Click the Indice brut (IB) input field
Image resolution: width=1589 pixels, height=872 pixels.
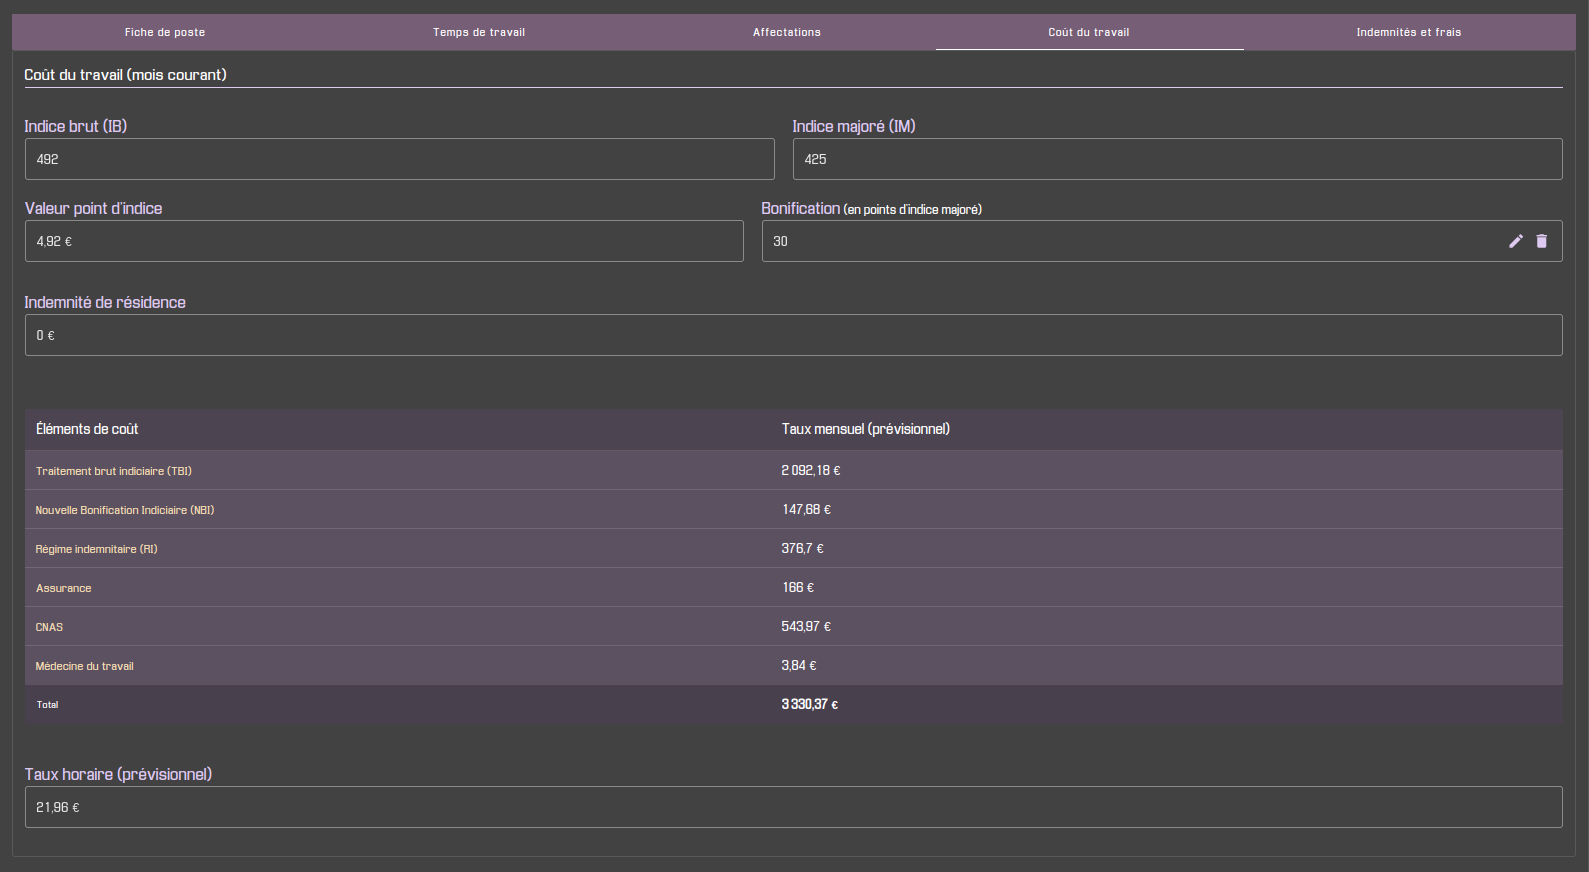400,159
